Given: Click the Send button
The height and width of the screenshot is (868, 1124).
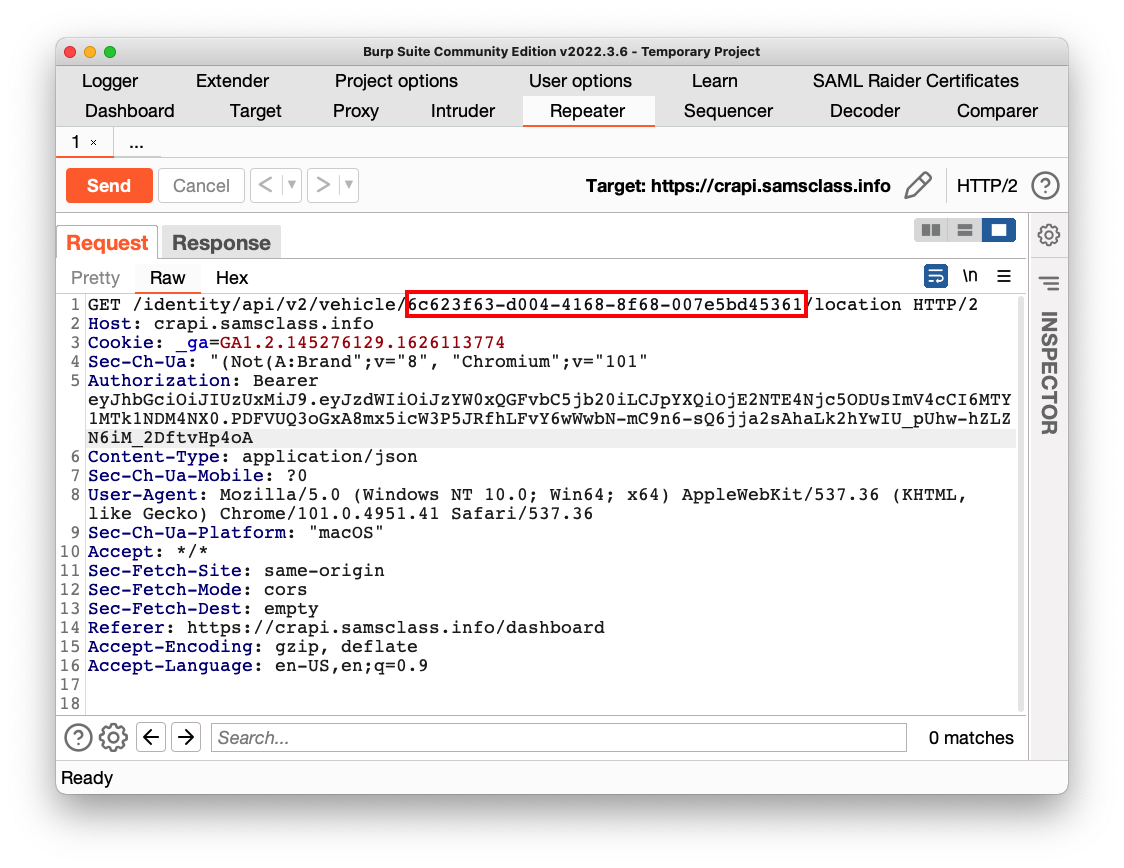Looking at the screenshot, I should pyautogui.click(x=109, y=186).
